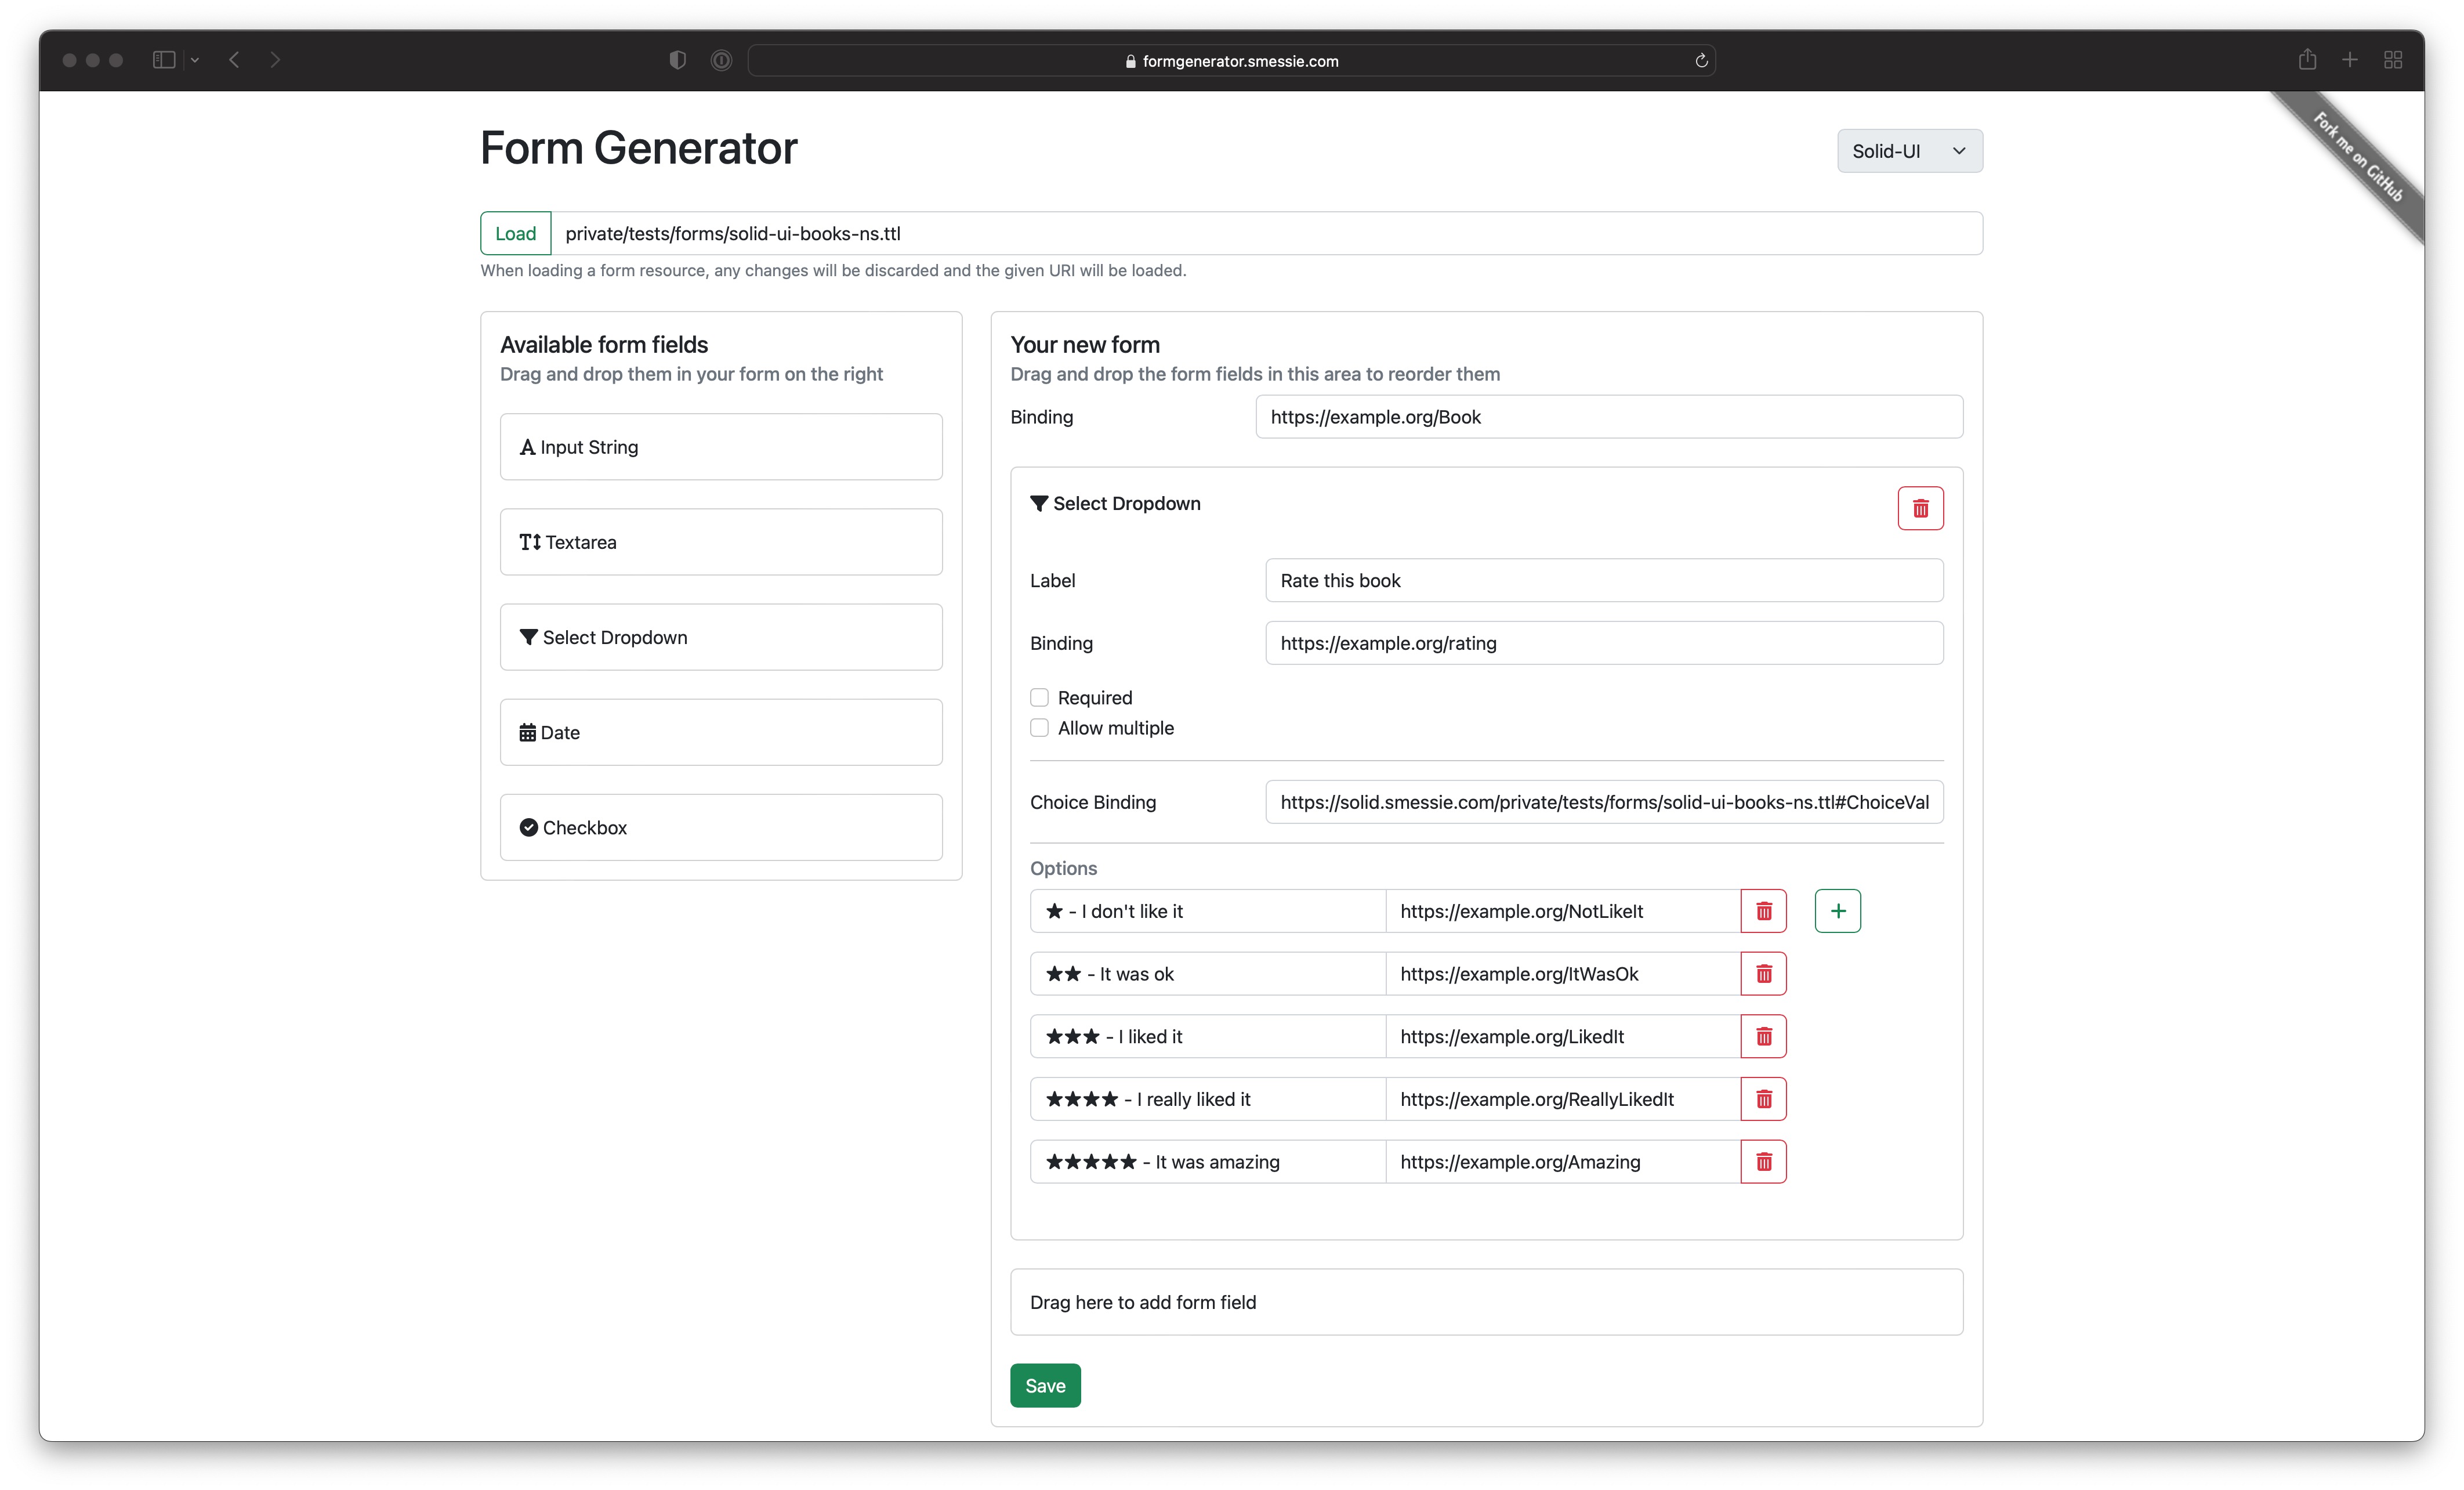Show Safari tab overview
The image size is (2464, 1490).
[2393, 60]
